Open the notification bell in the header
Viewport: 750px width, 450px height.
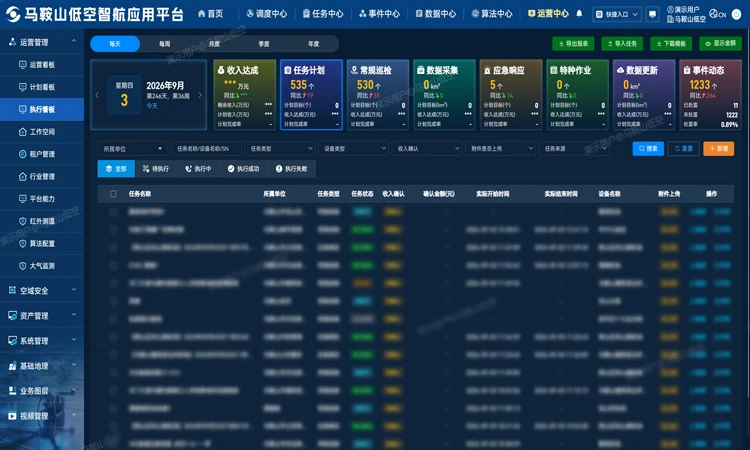[579, 14]
